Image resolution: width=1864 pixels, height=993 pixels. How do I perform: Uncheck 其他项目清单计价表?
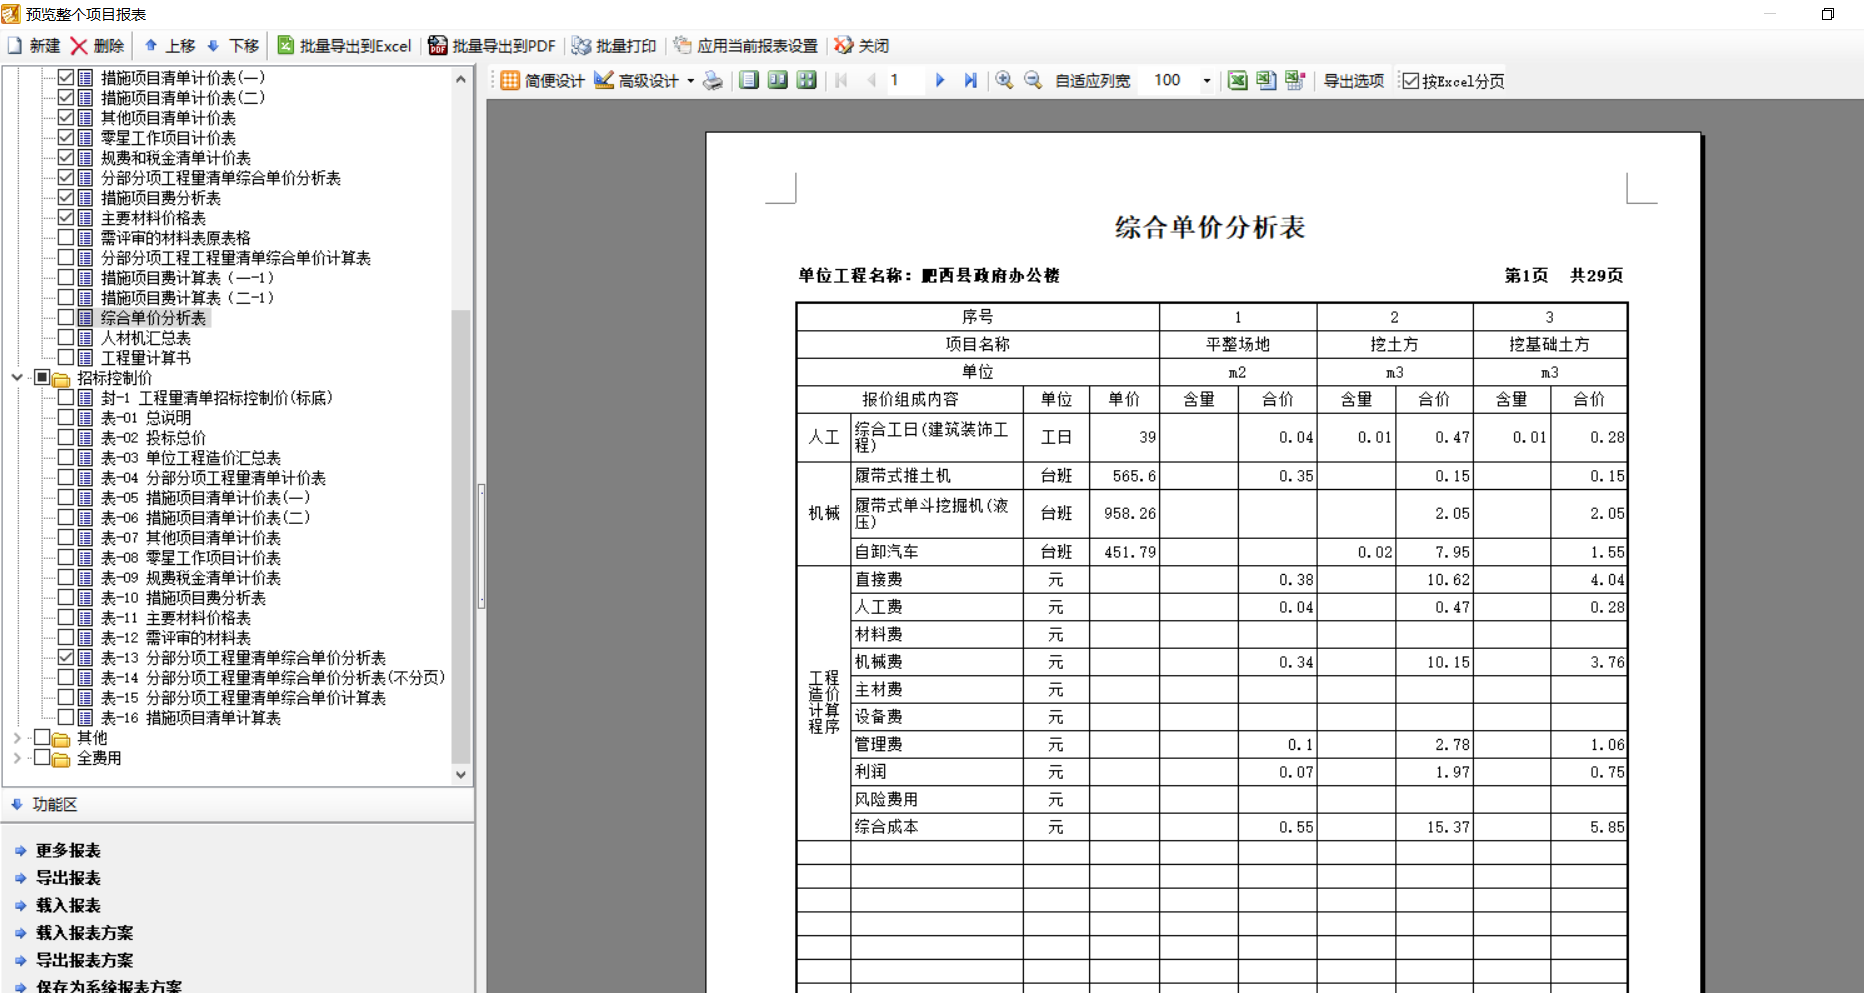point(66,117)
